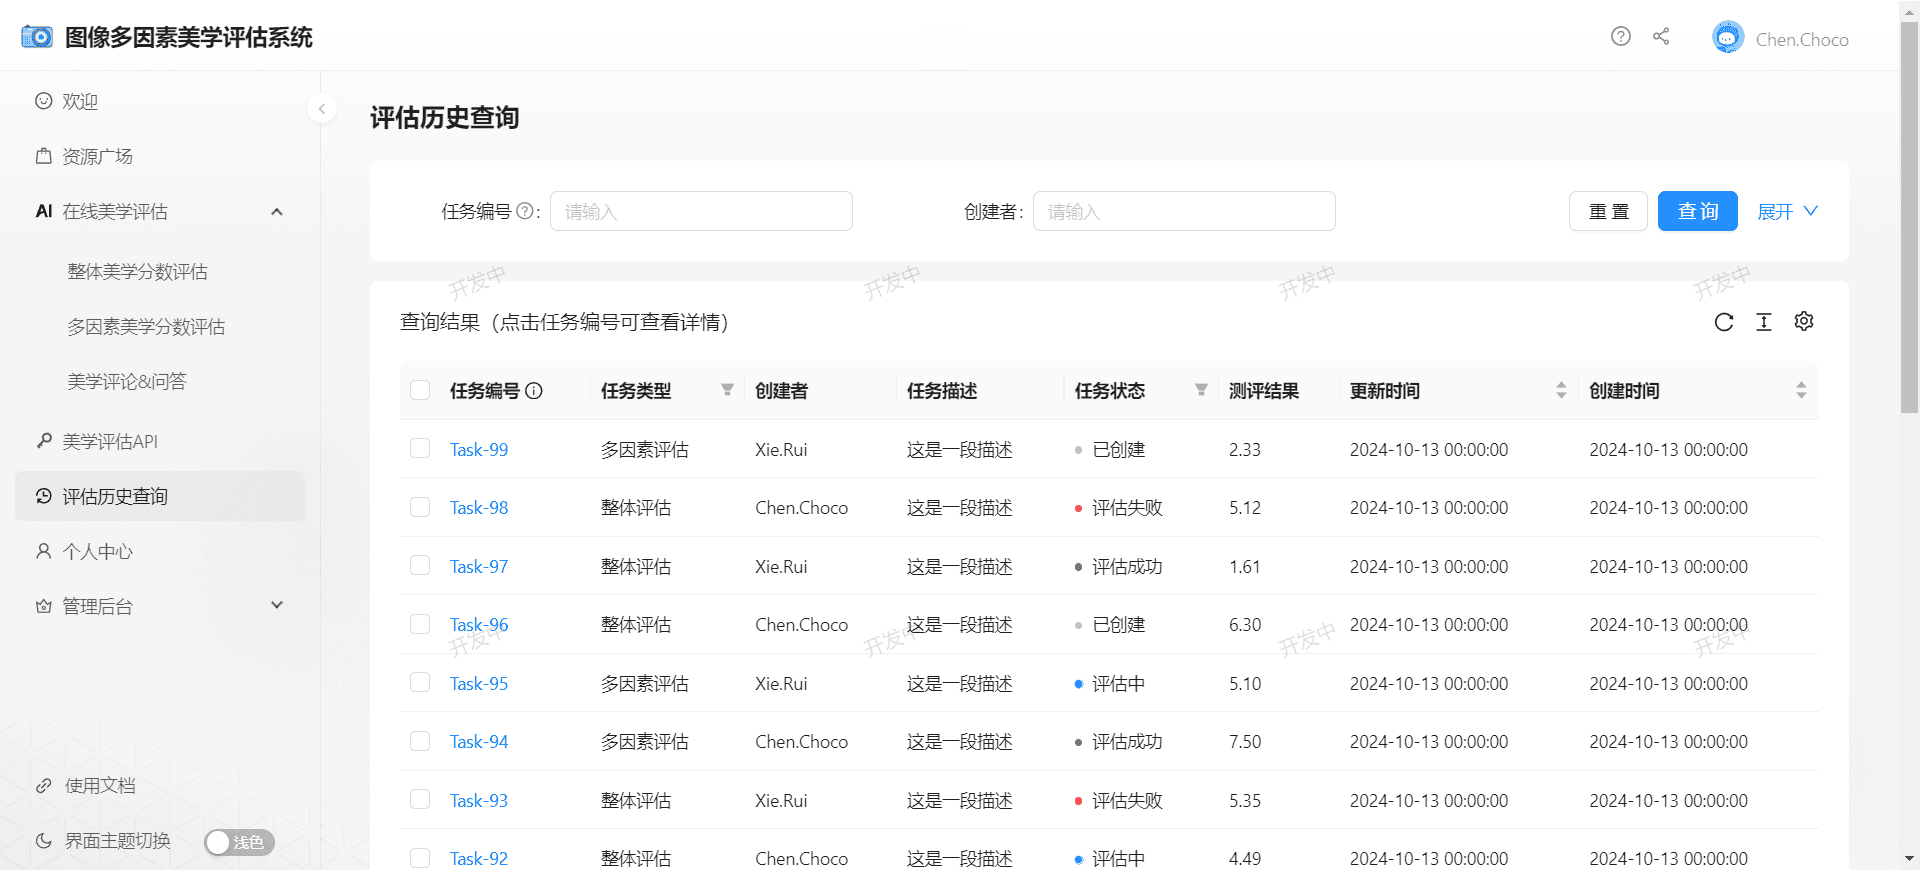
Task: Click the Chen.Choco user avatar
Action: click(1727, 38)
